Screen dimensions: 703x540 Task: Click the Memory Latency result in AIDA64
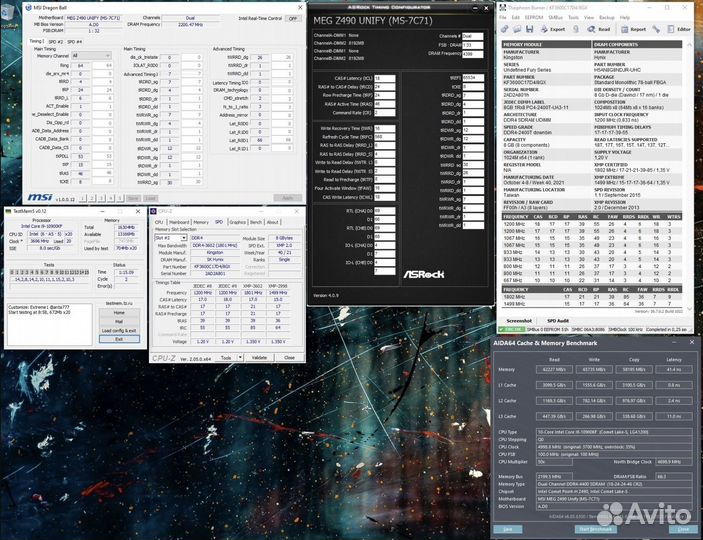[x=673, y=370]
